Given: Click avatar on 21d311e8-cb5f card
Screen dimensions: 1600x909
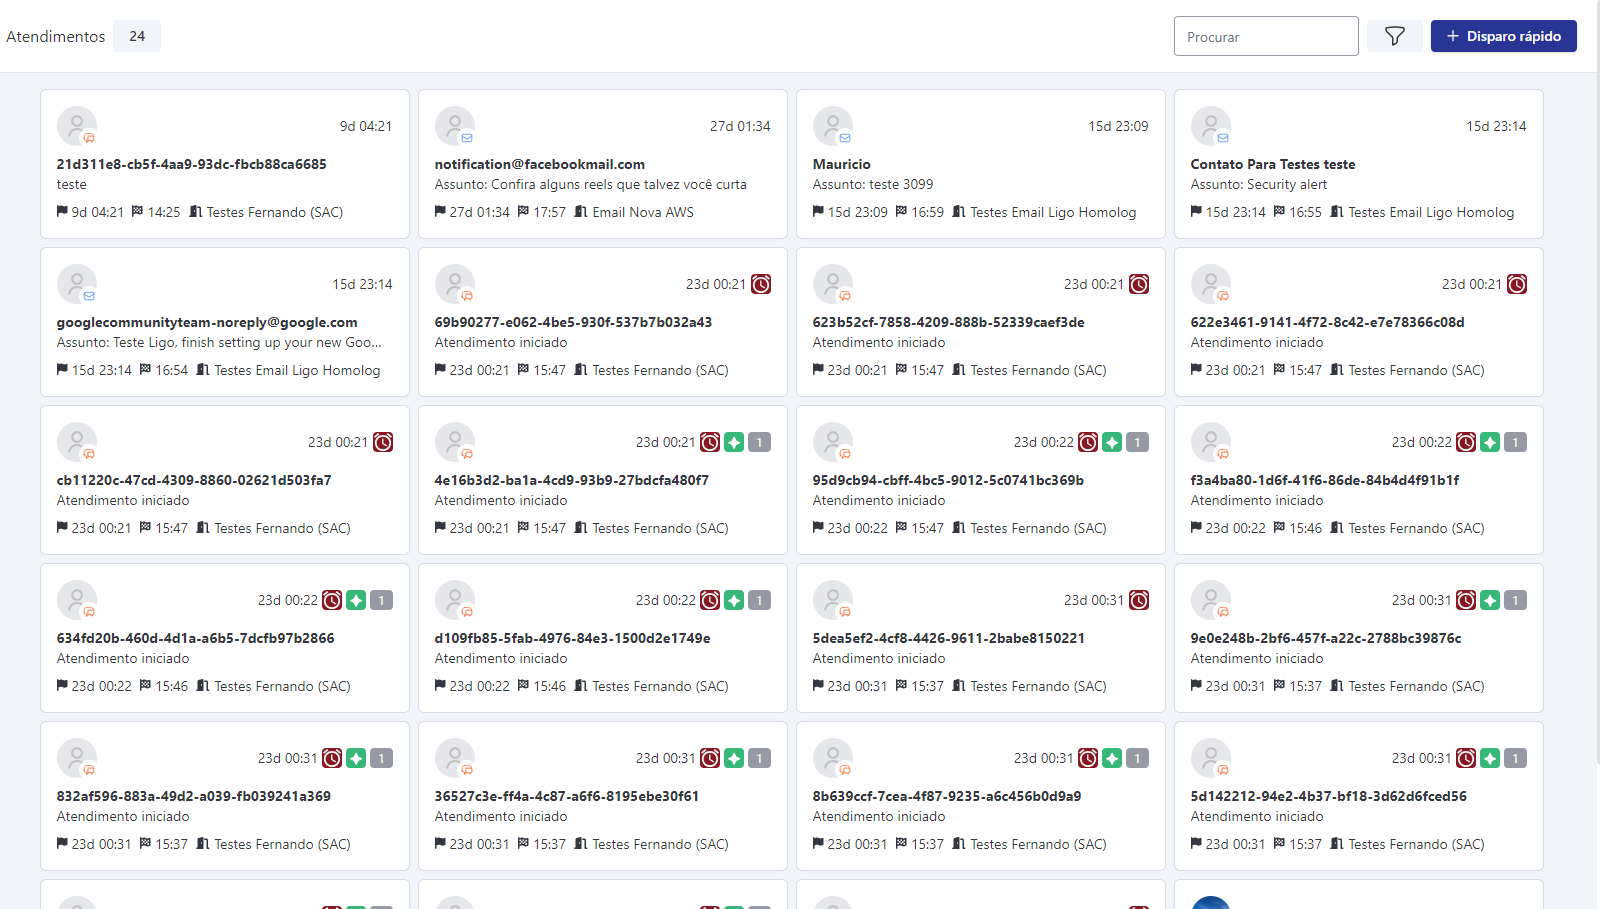Looking at the screenshot, I should click(x=77, y=126).
